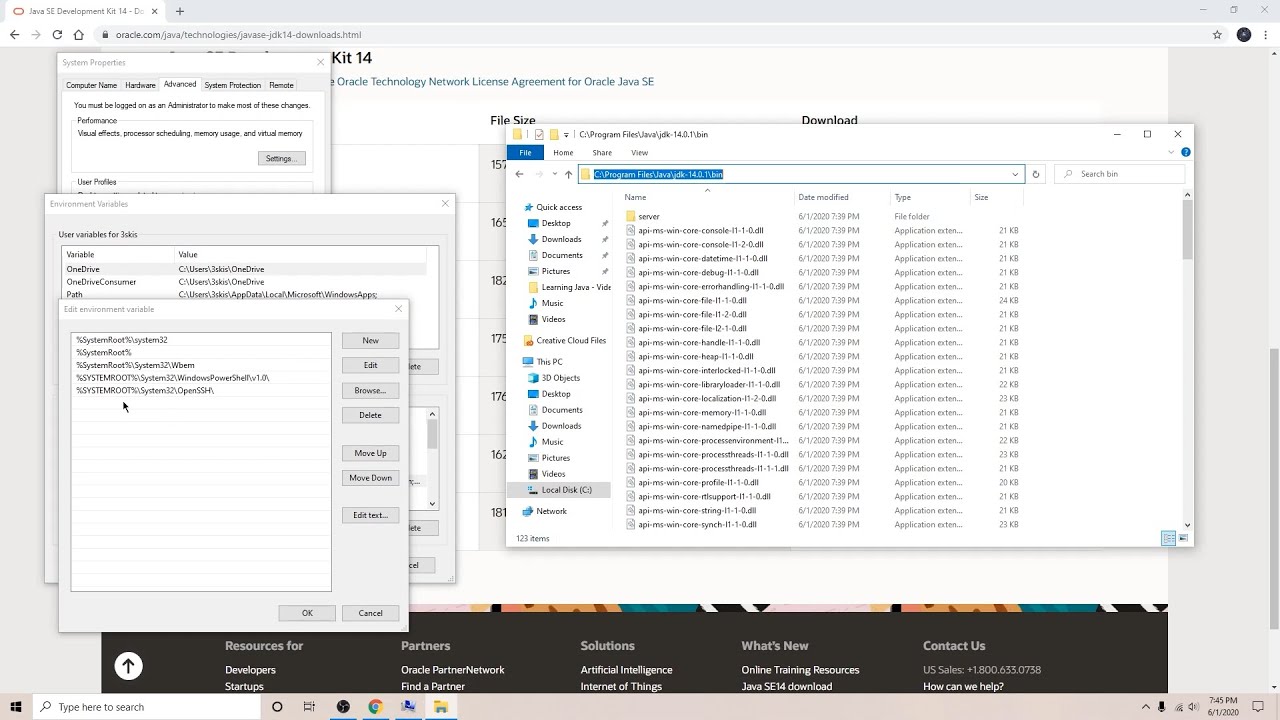This screenshot has width=1280, height=720.
Task: Click Edit text... button
Action: [370, 515]
